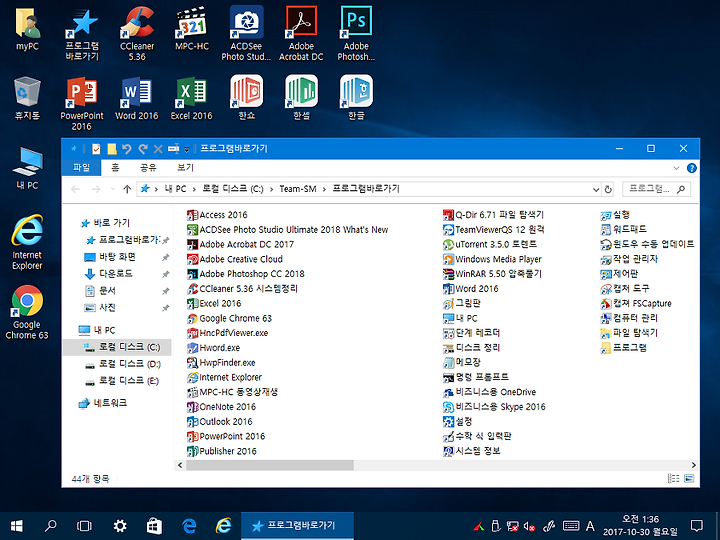Click Properties icon in quick access toolbar
Image resolution: width=720 pixels, height=540 pixels.
[96, 149]
